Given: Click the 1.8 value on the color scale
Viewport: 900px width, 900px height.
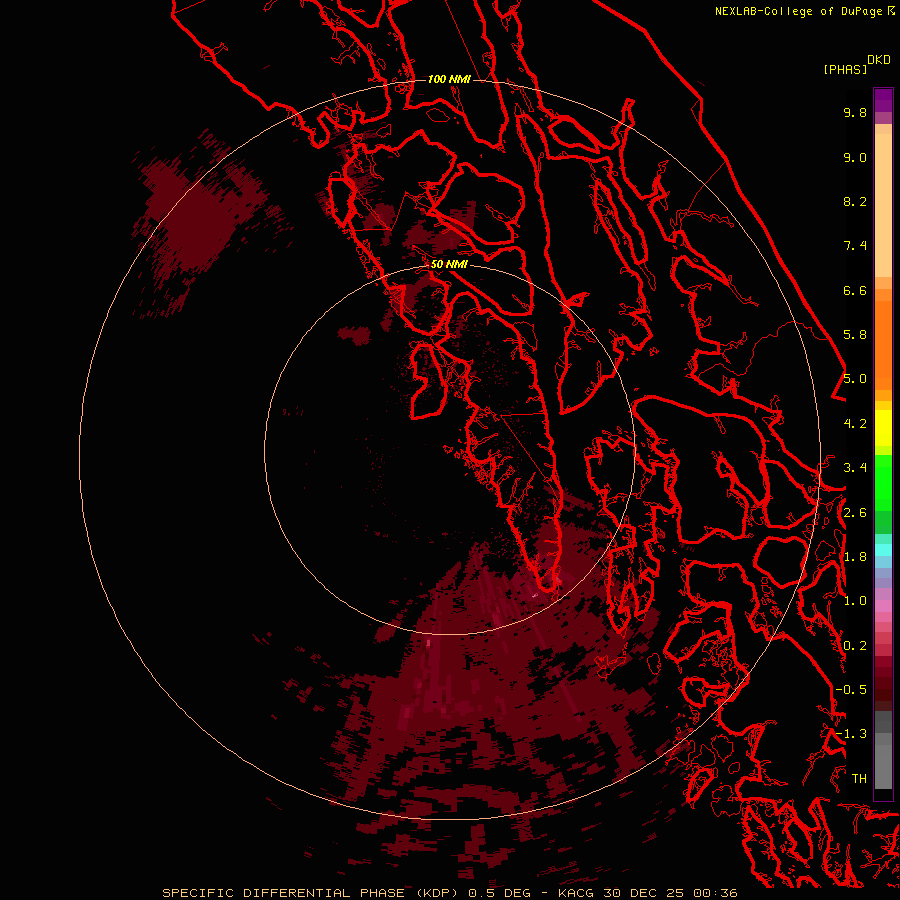Looking at the screenshot, I should point(855,557).
